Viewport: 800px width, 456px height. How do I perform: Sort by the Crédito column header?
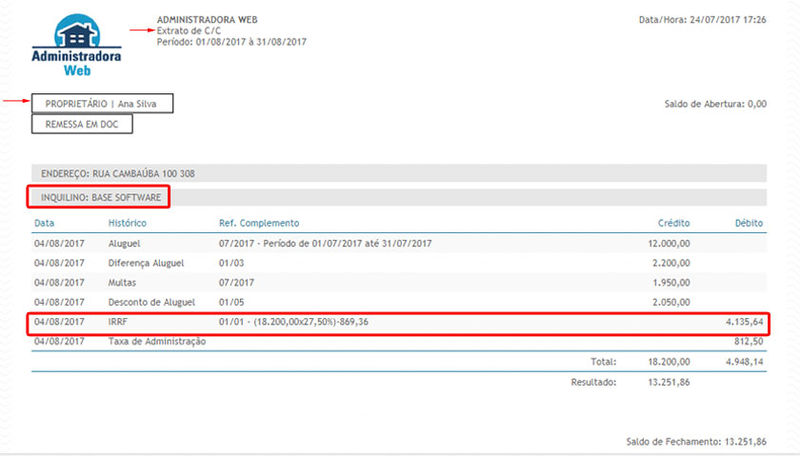click(x=673, y=222)
